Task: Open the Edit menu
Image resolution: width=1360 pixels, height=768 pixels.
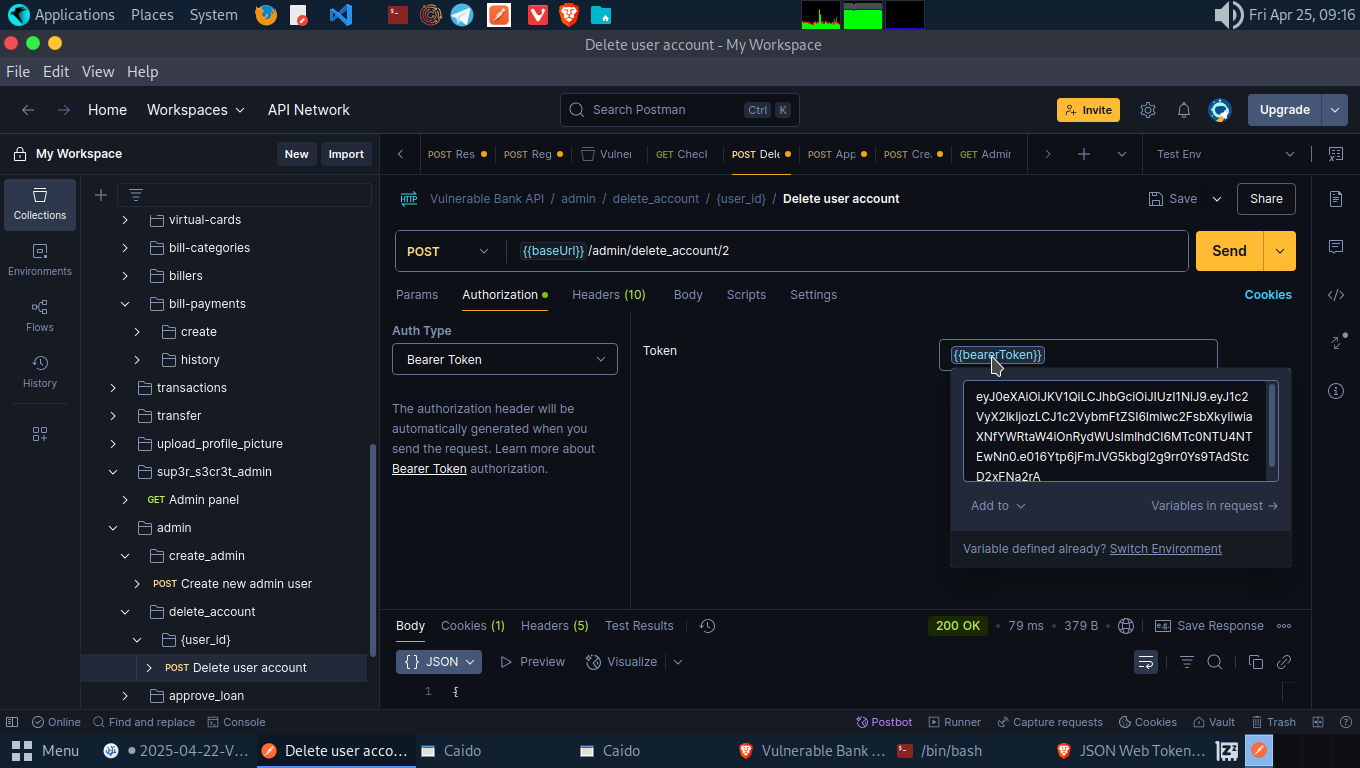Action: pos(56,72)
